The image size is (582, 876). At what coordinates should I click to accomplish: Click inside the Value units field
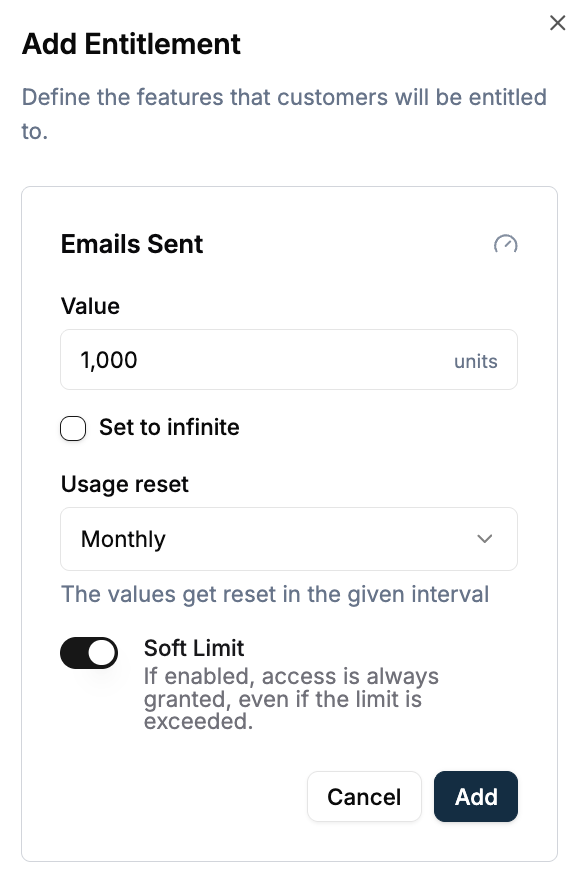coord(250,359)
